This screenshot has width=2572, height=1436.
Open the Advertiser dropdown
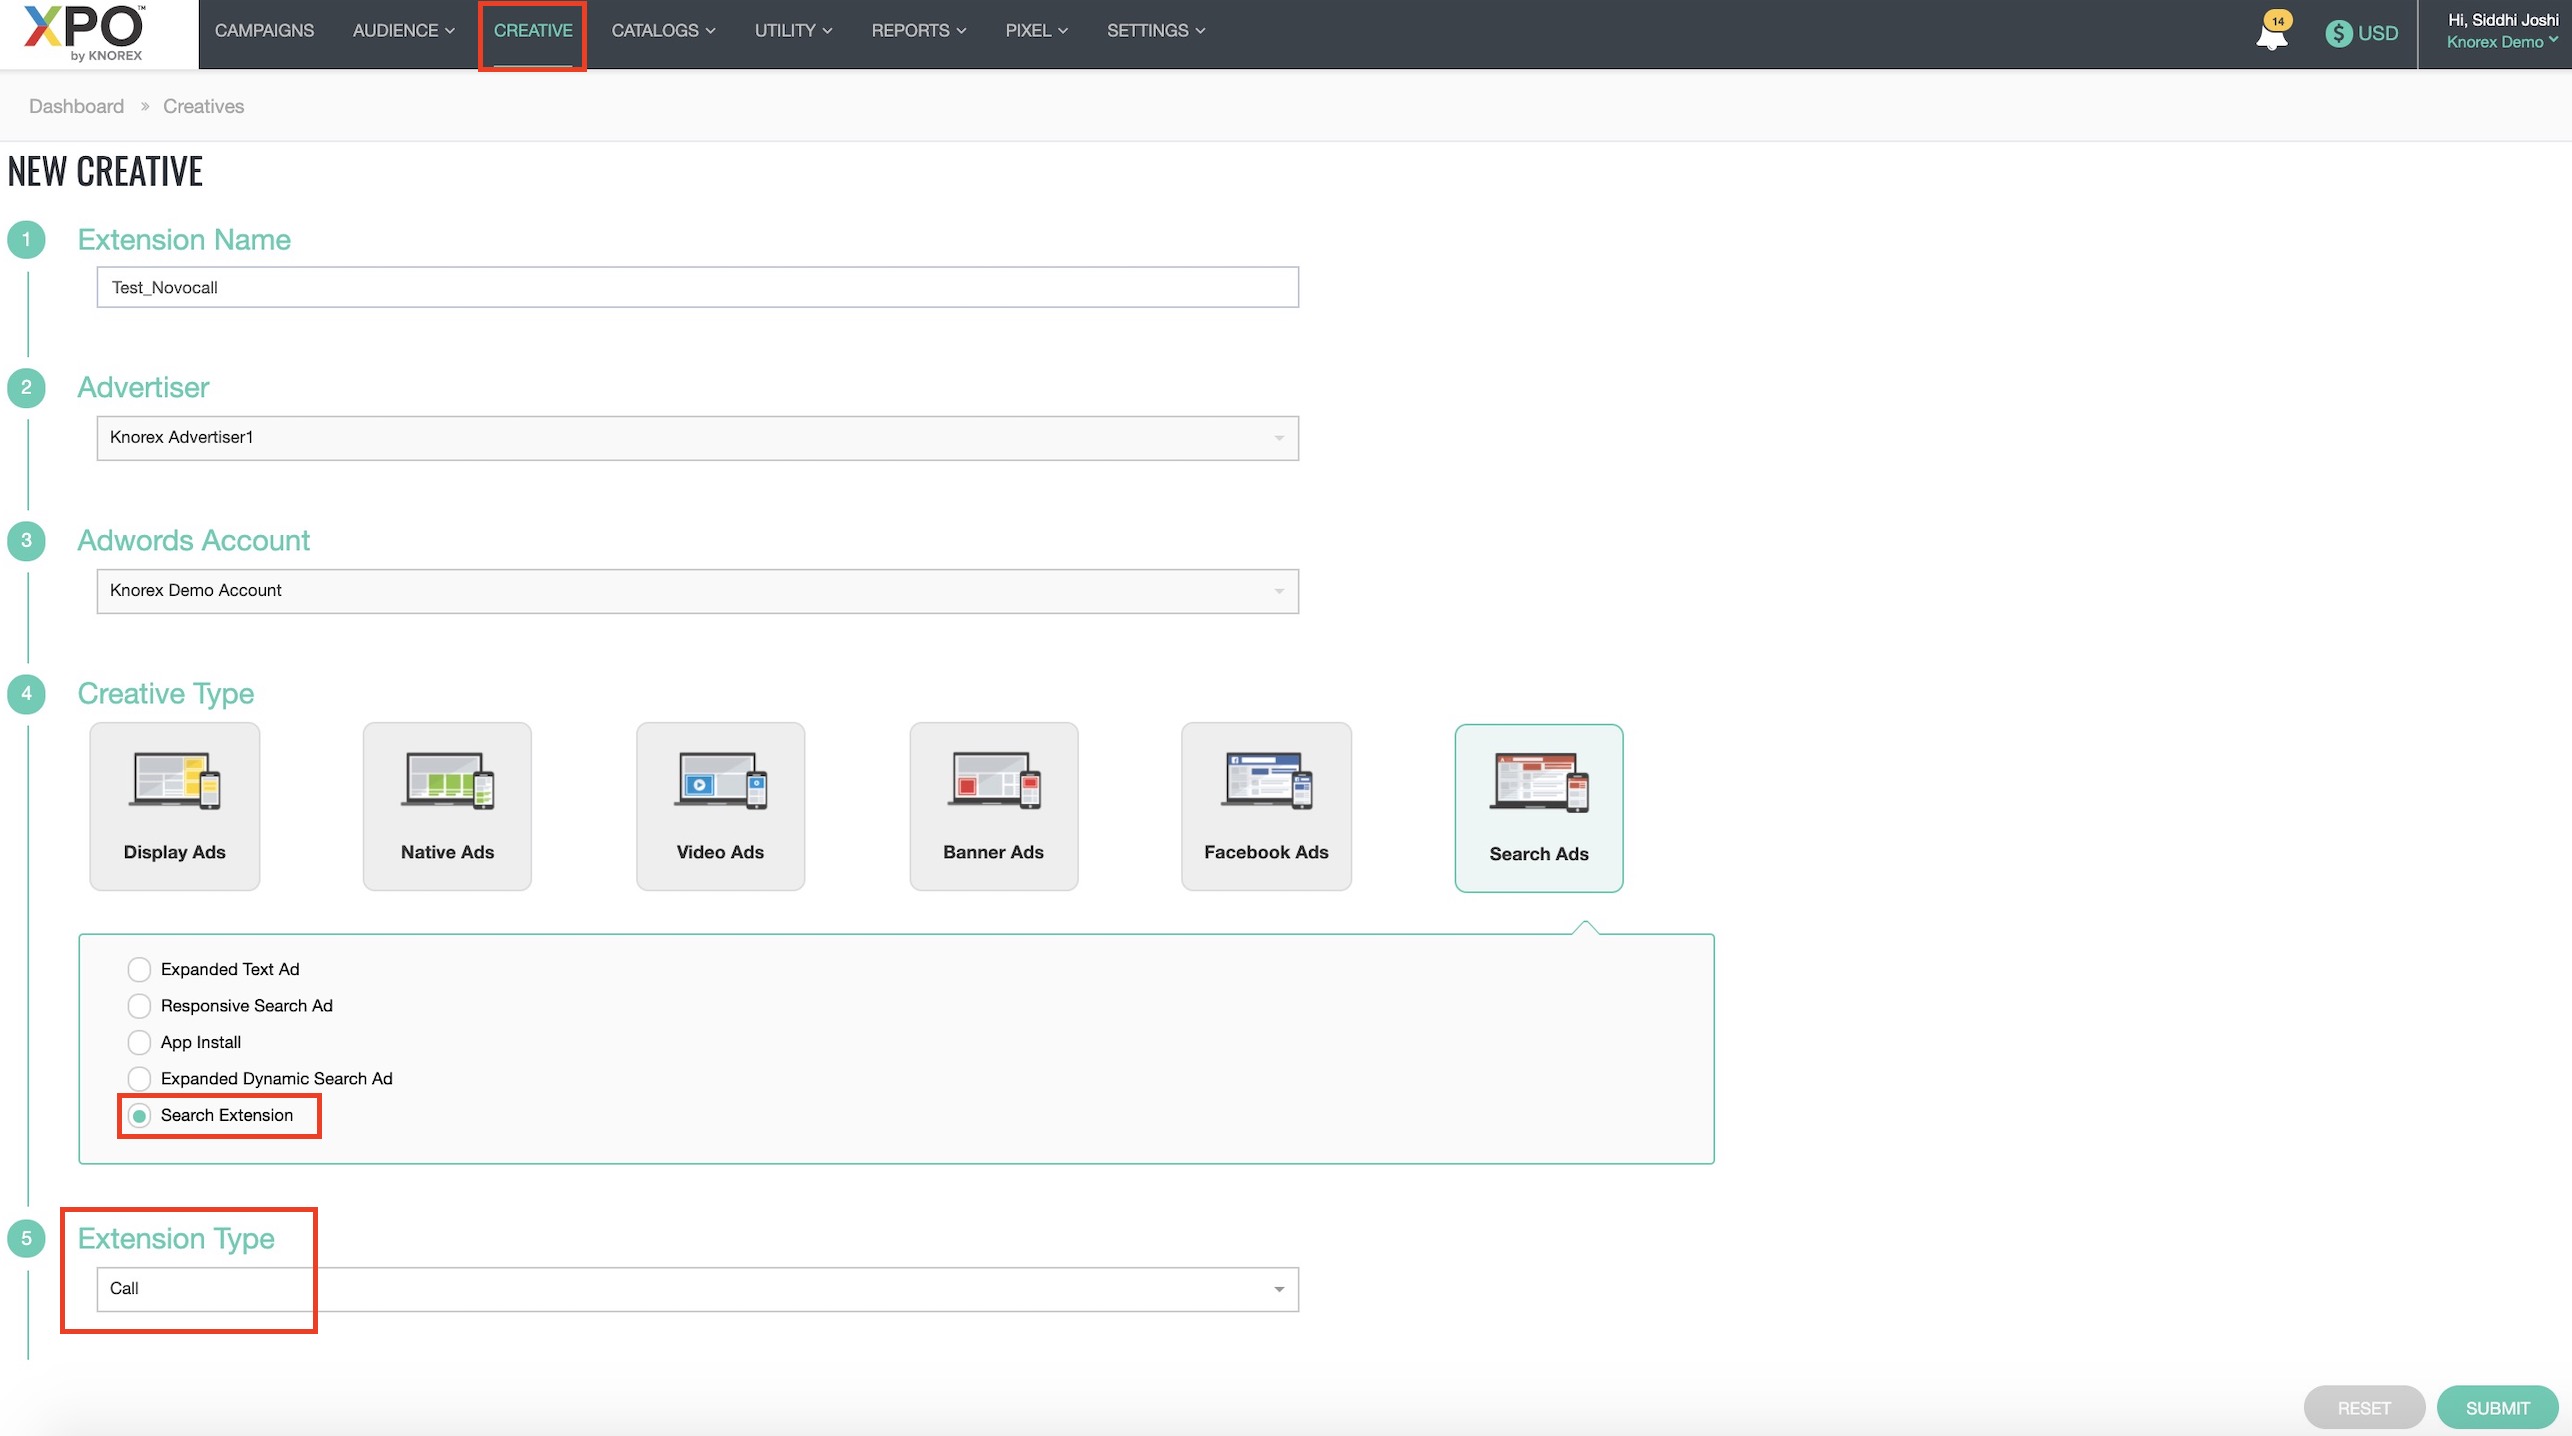pos(697,438)
